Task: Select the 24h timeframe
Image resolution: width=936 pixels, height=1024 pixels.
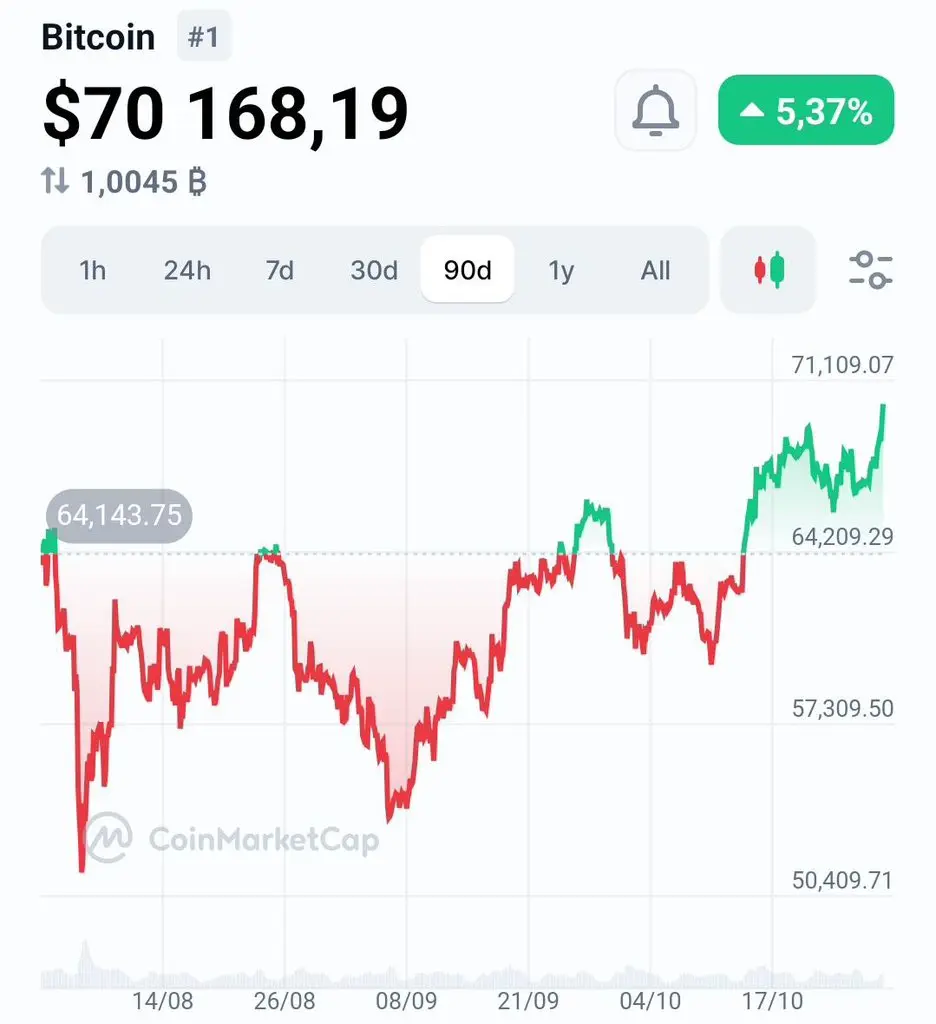Action: point(187,270)
